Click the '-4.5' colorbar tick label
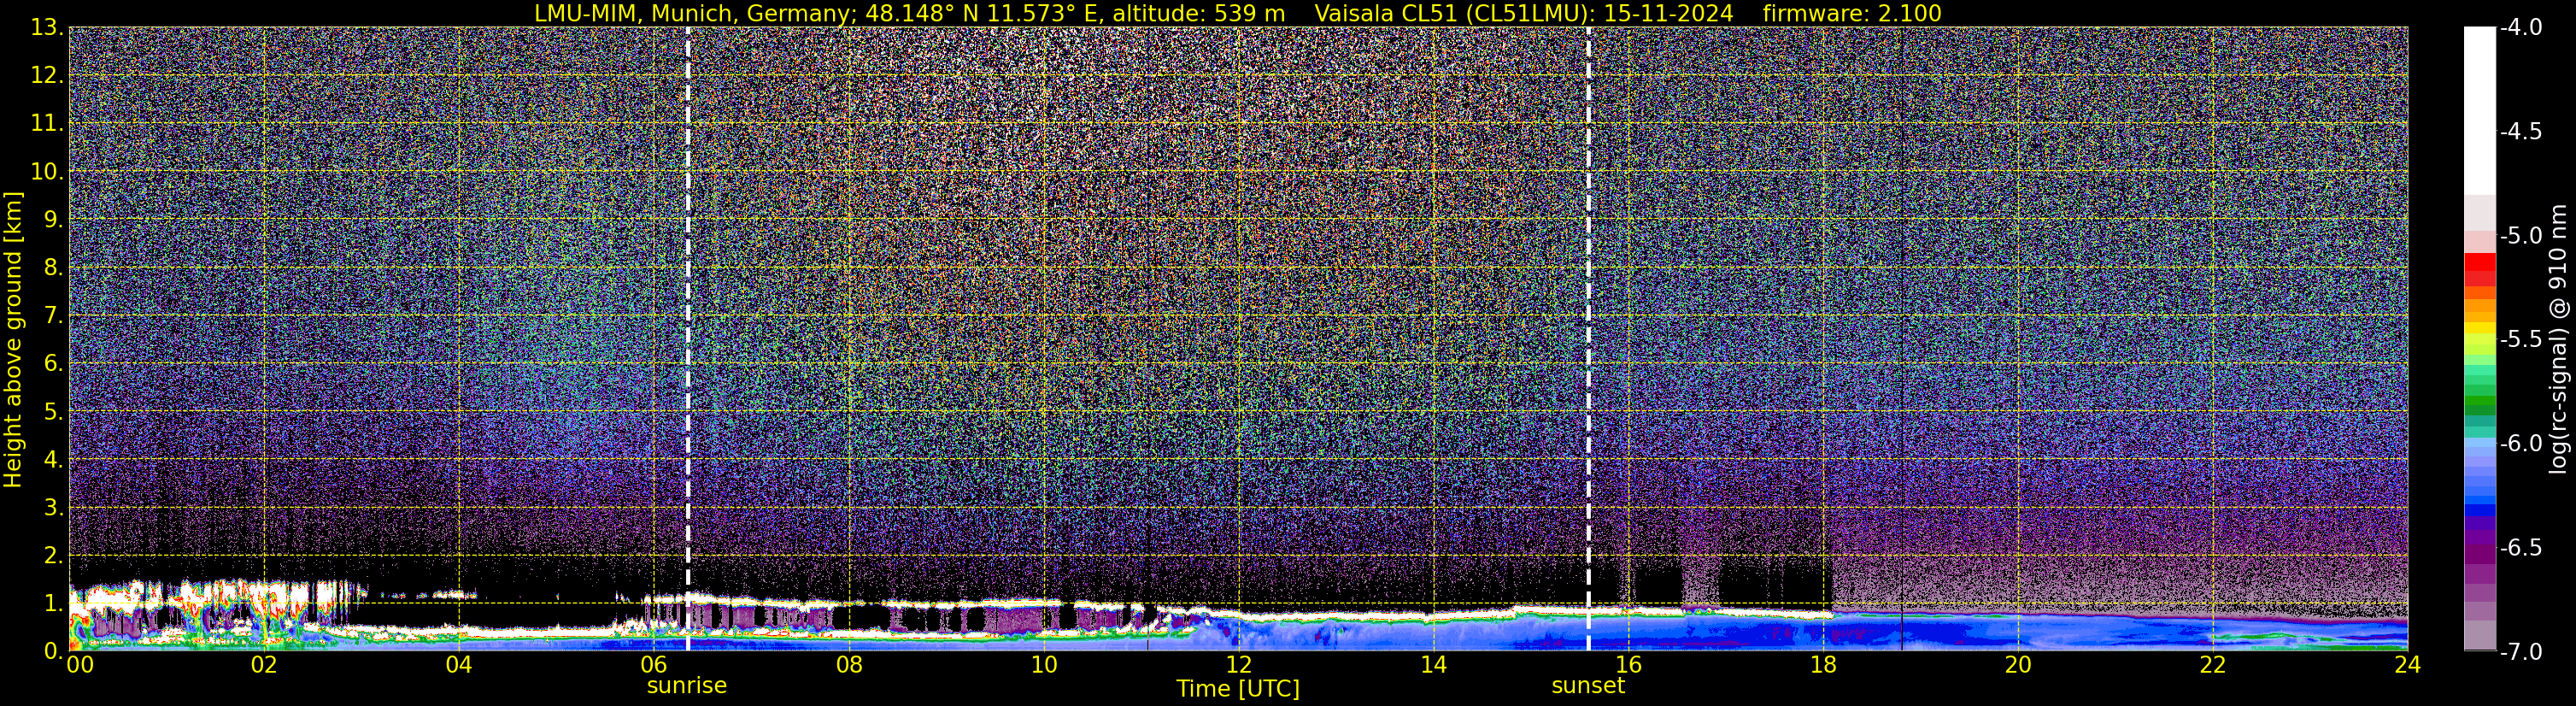Viewport: 2576px width, 706px height. (2520, 132)
